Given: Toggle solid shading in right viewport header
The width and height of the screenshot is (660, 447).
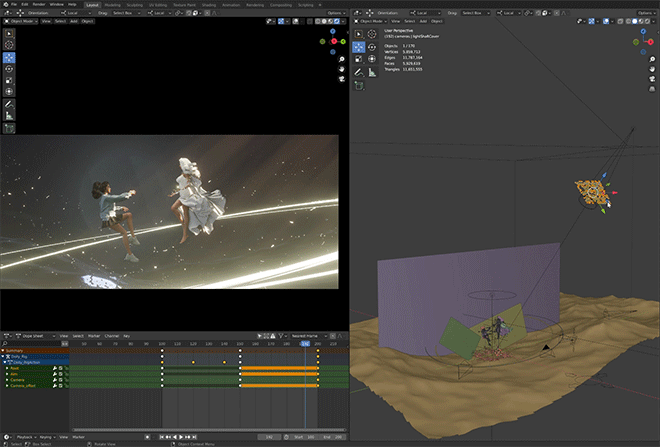Looking at the screenshot, I should (634, 21).
